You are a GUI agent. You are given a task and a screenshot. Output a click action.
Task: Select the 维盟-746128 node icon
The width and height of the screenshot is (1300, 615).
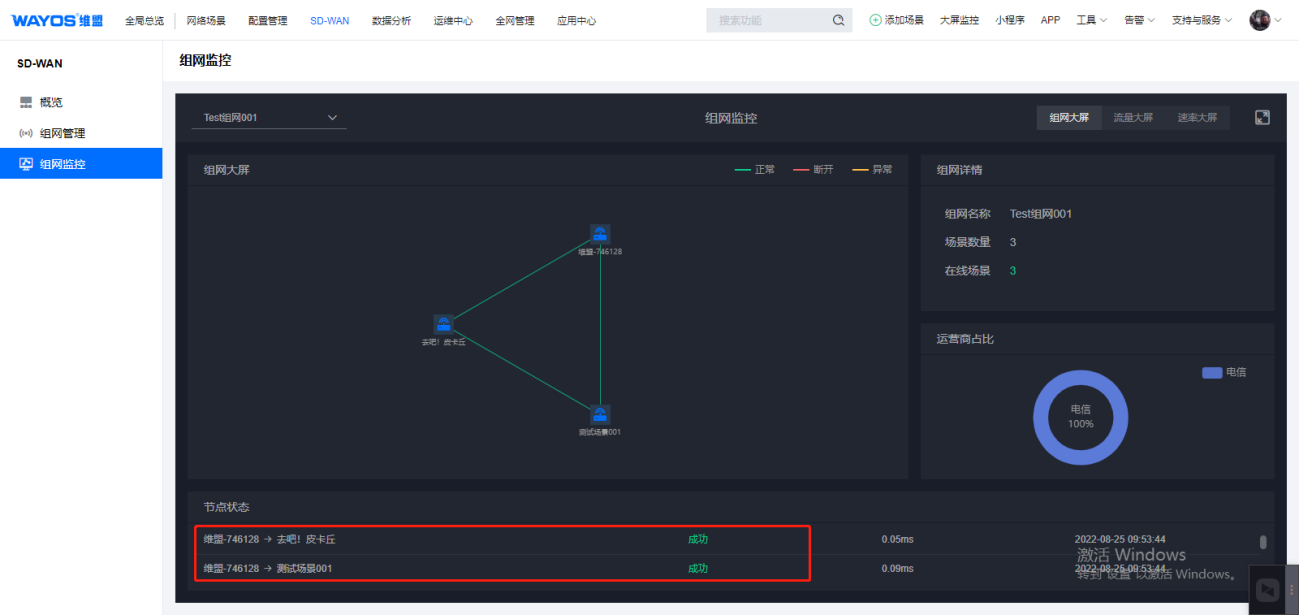tap(600, 234)
